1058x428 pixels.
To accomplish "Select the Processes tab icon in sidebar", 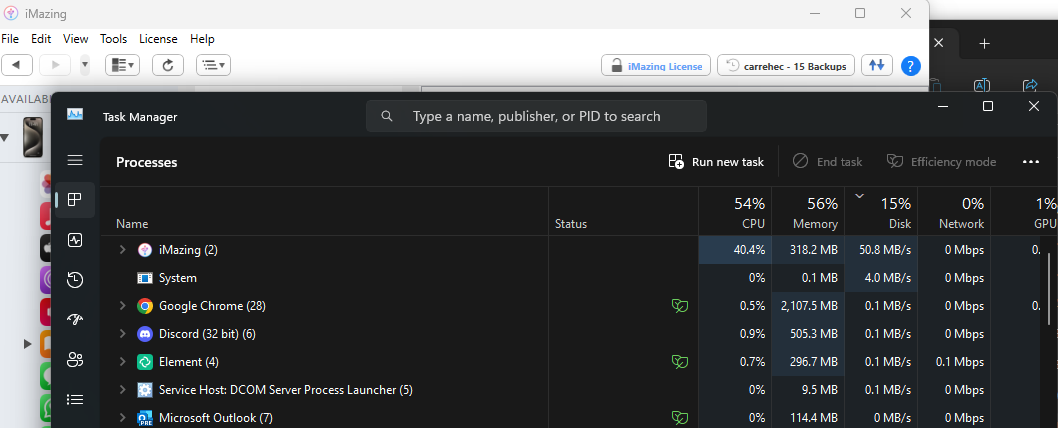I will (x=75, y=200).
